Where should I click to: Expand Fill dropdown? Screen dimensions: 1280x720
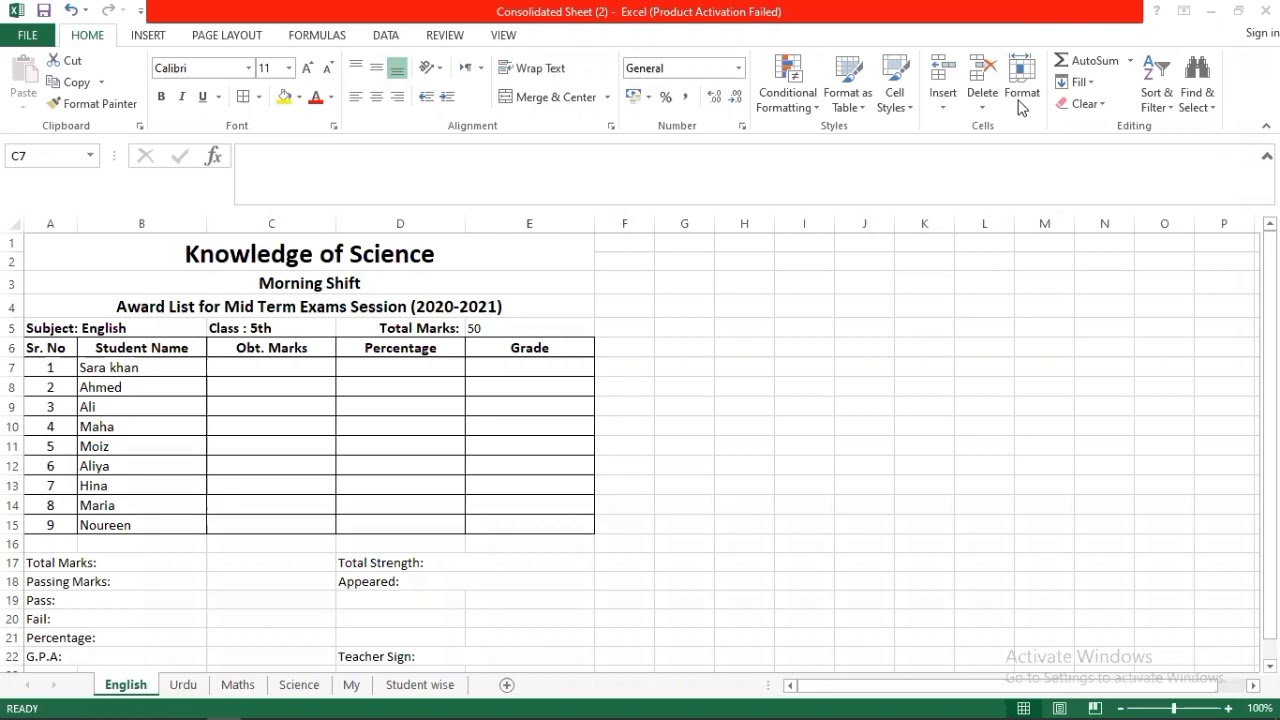(1091, 82)
